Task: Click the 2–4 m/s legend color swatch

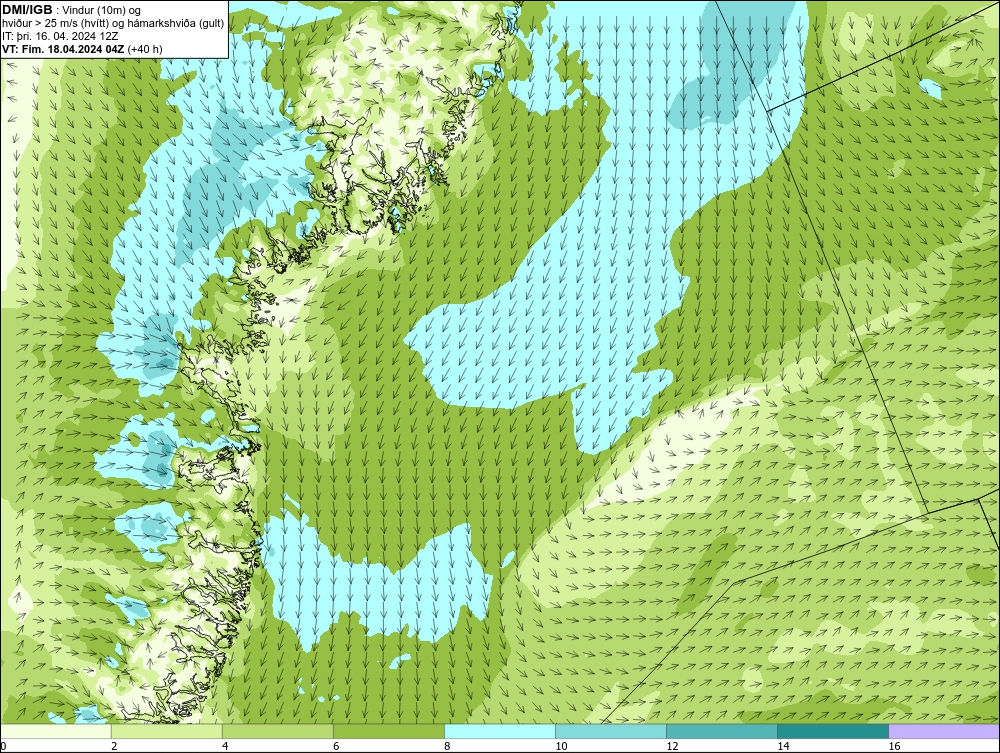Action: [167, 731]
